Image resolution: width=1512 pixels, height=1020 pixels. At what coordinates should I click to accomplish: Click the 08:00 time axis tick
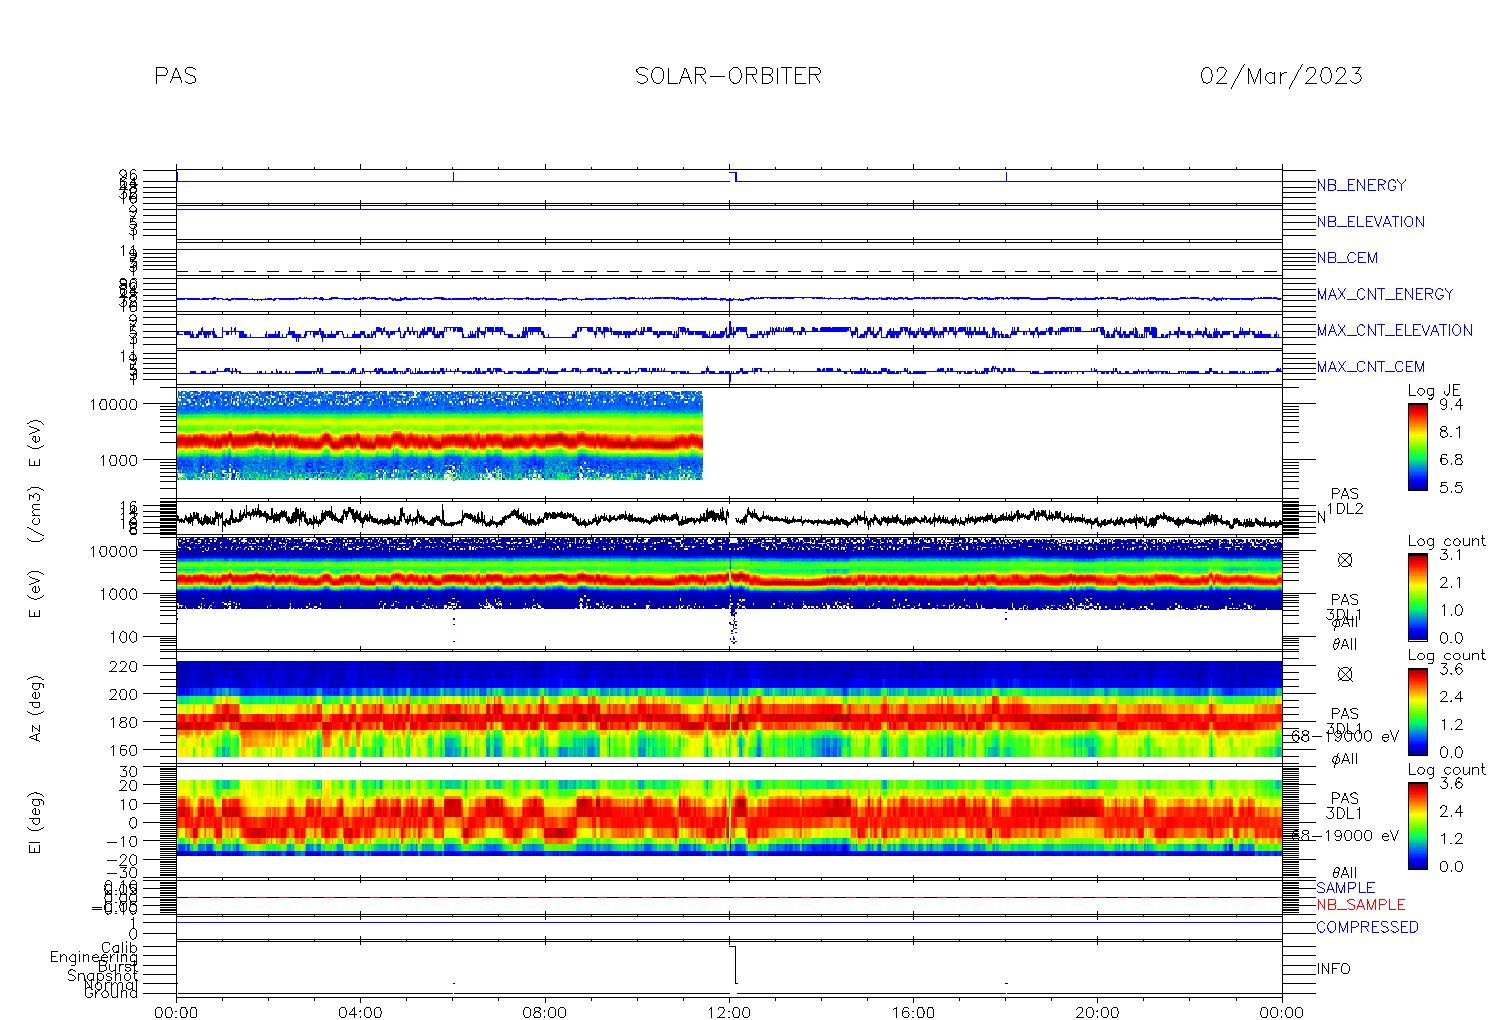coord(545,1012)
